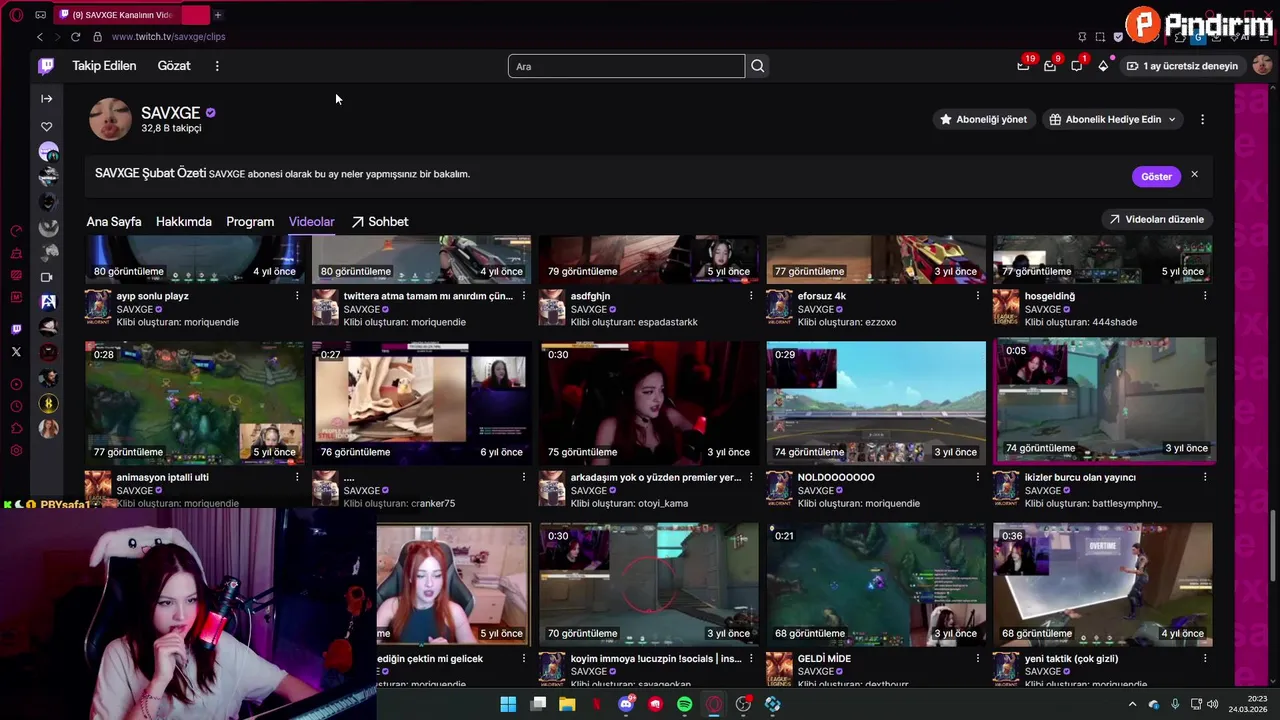
Task: Switch to Hakkımda tab
Action: tap(184, 222)
